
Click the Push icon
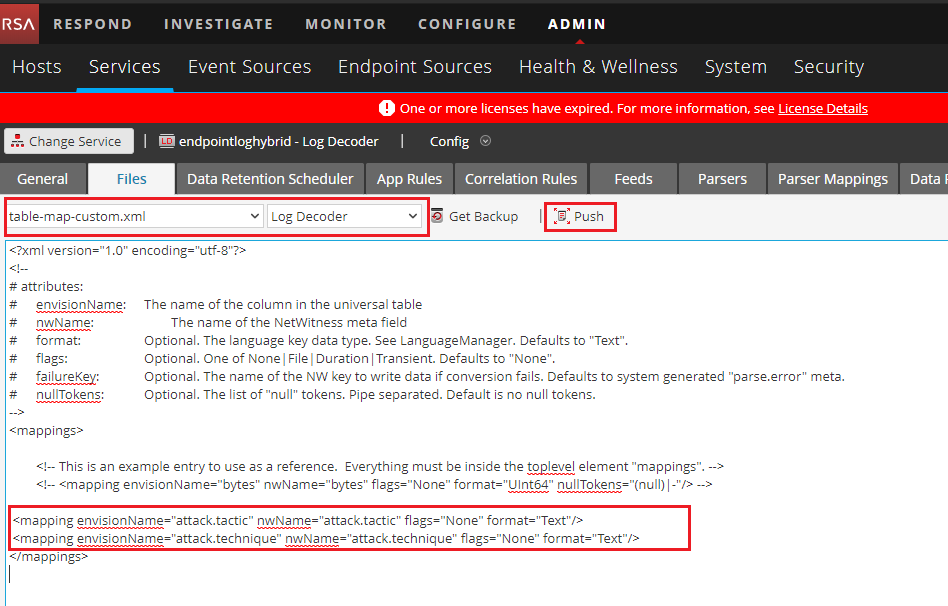[x=561, y=216]
